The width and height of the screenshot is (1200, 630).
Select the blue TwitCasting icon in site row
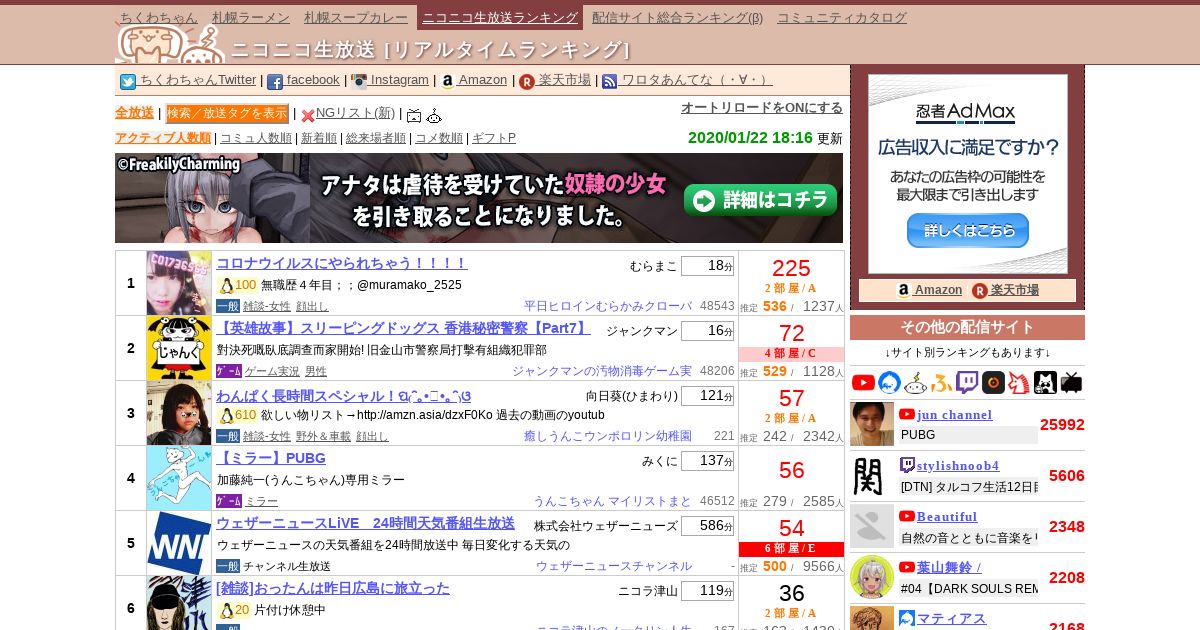890,382
